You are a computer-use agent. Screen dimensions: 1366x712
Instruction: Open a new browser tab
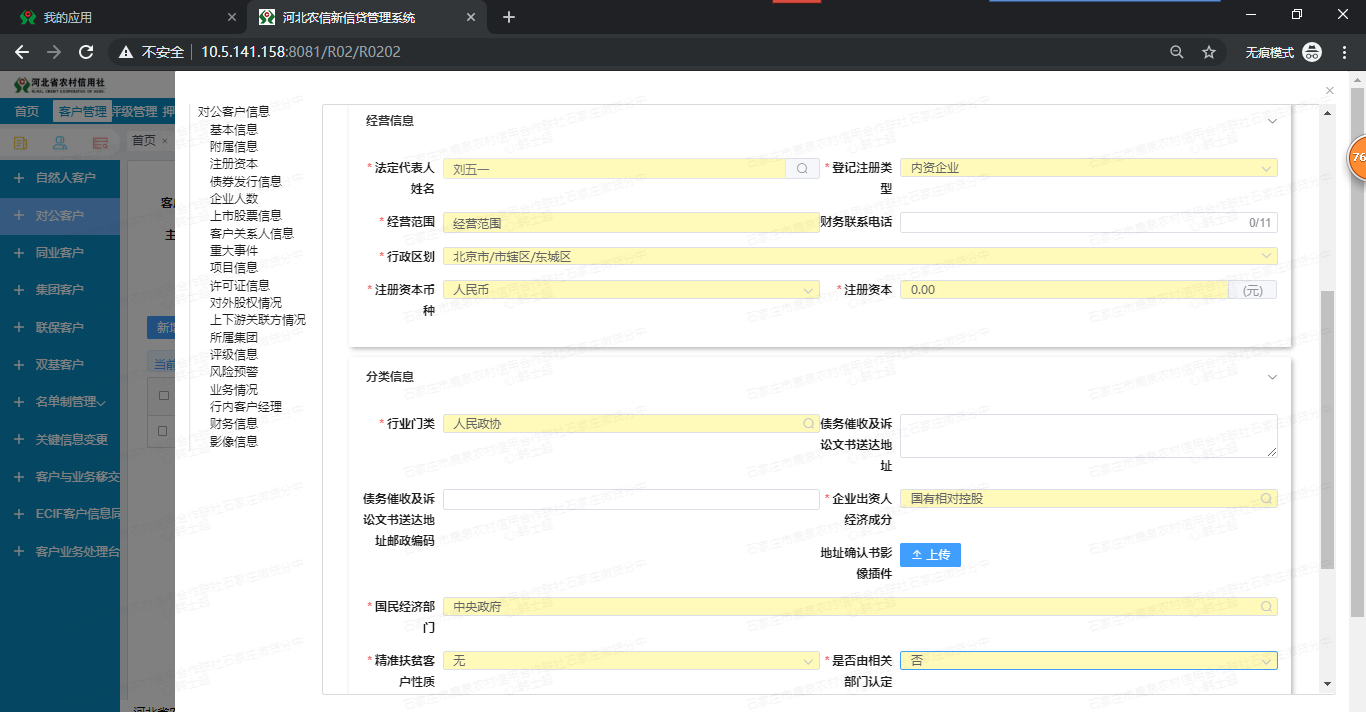(x=509, y=17)
